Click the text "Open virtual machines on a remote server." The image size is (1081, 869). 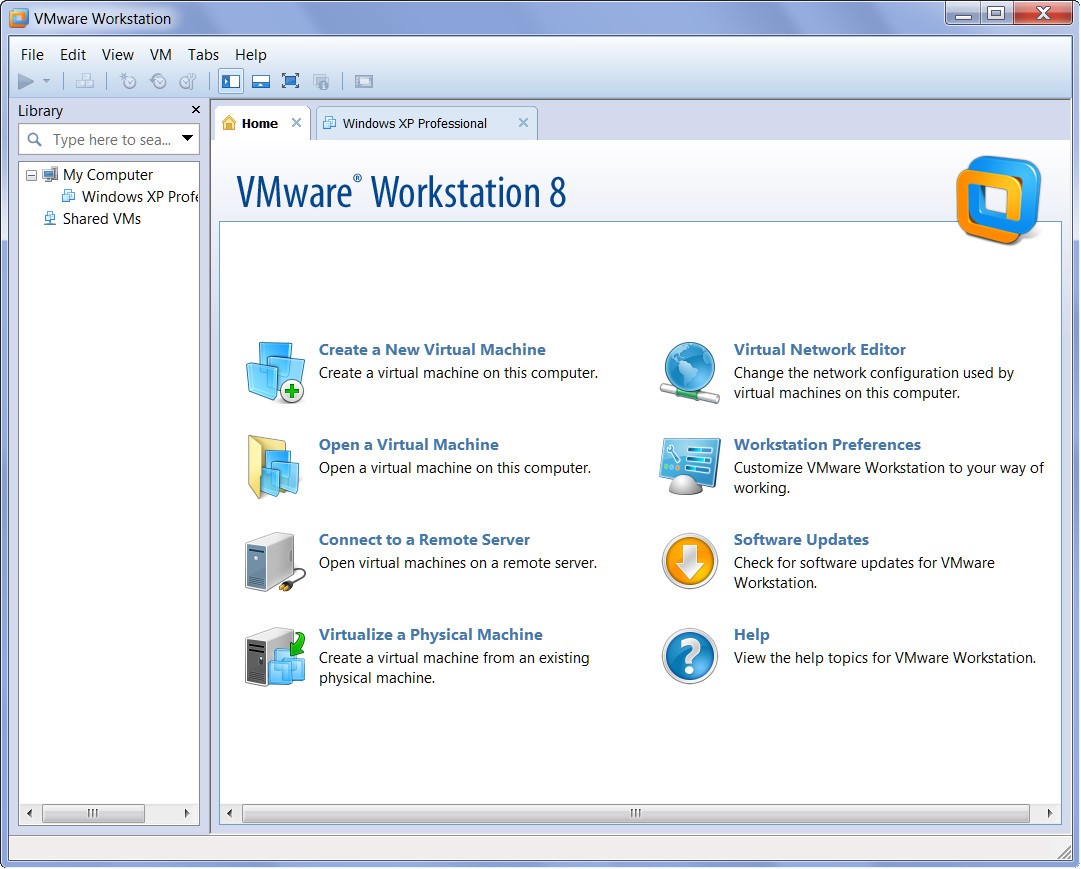[x=458, y=563]
